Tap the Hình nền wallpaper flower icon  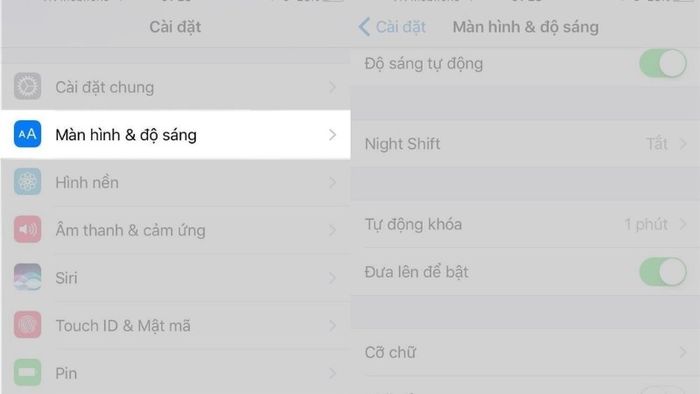click(27, 182)
